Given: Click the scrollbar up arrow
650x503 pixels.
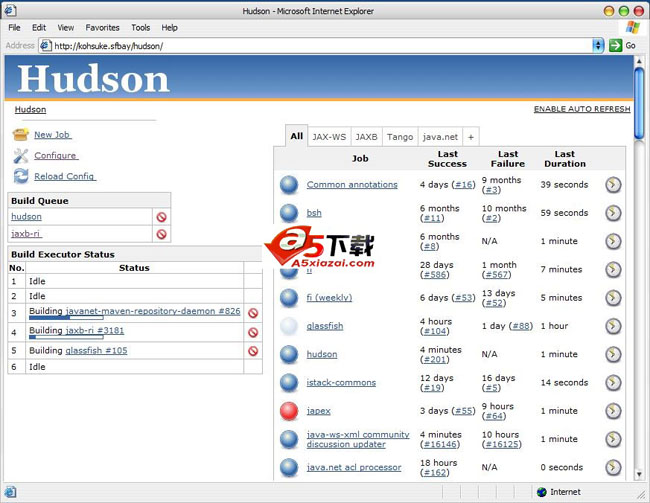Looking at the screenshot, I should tap(639, 61).
